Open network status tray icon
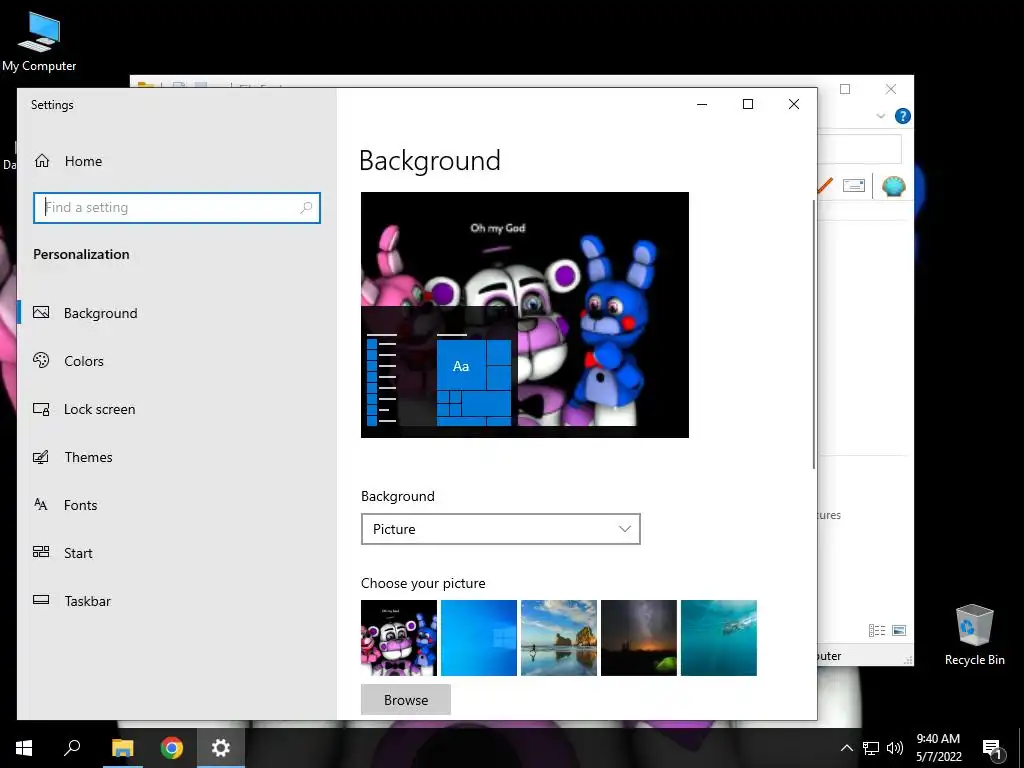 point(871,748)
